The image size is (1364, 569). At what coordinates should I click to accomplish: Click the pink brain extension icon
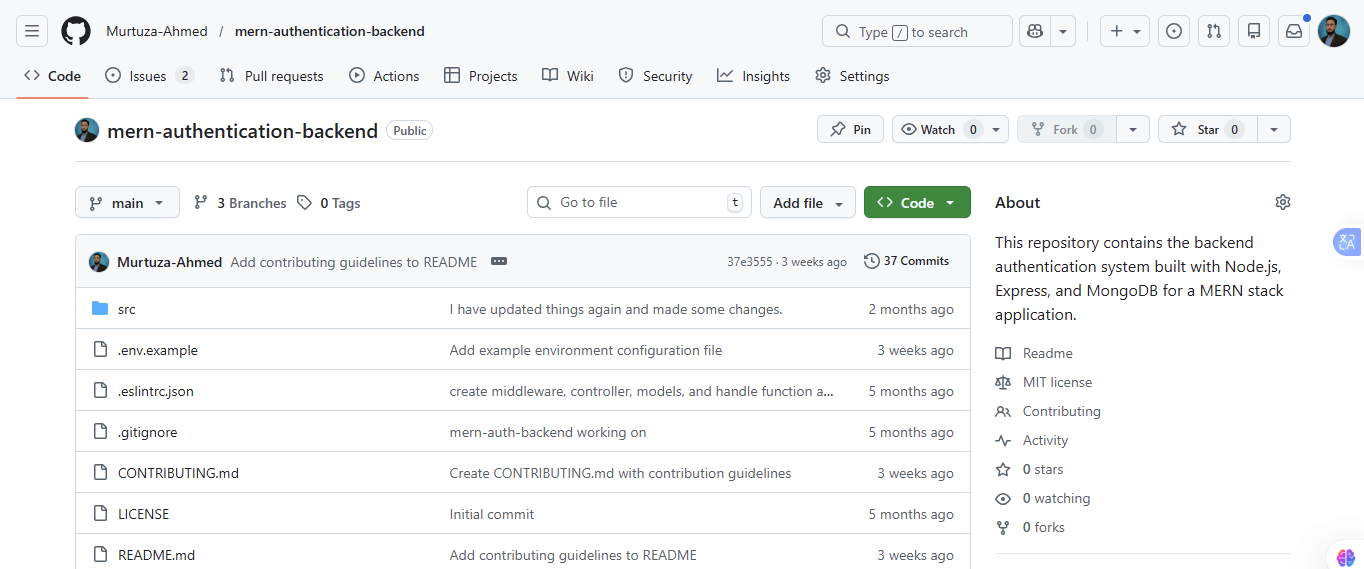(1345, 557)
